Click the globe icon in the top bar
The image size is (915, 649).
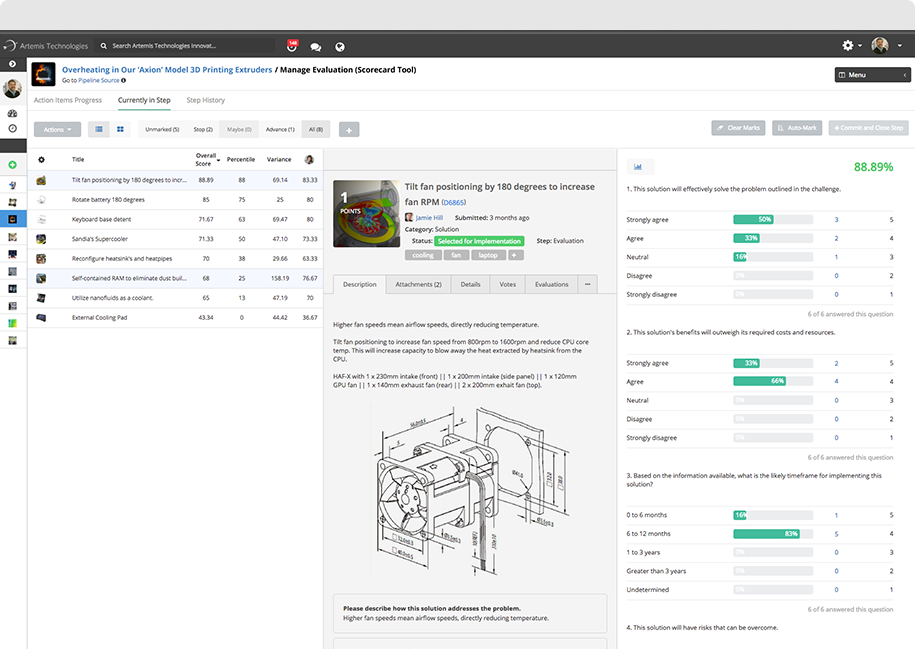coord(340,46)
